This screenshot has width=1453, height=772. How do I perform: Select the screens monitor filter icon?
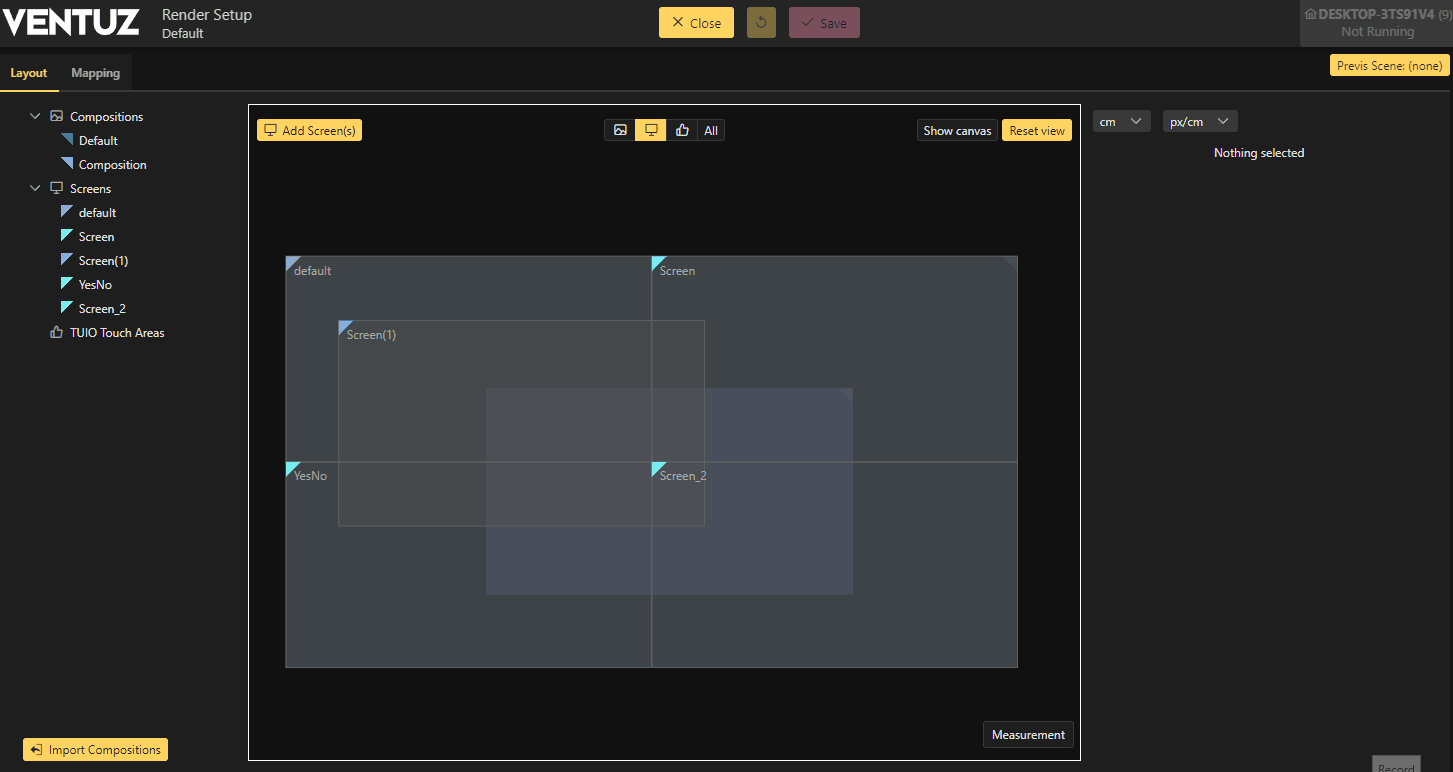[651, 130]
